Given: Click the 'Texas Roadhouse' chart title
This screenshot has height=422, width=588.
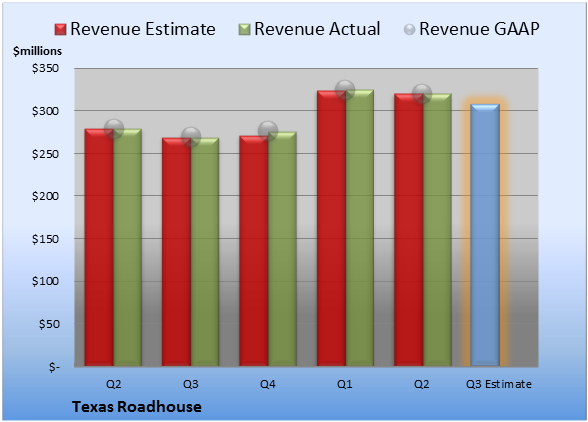Looking at the screenshot, I should (137, 407).
